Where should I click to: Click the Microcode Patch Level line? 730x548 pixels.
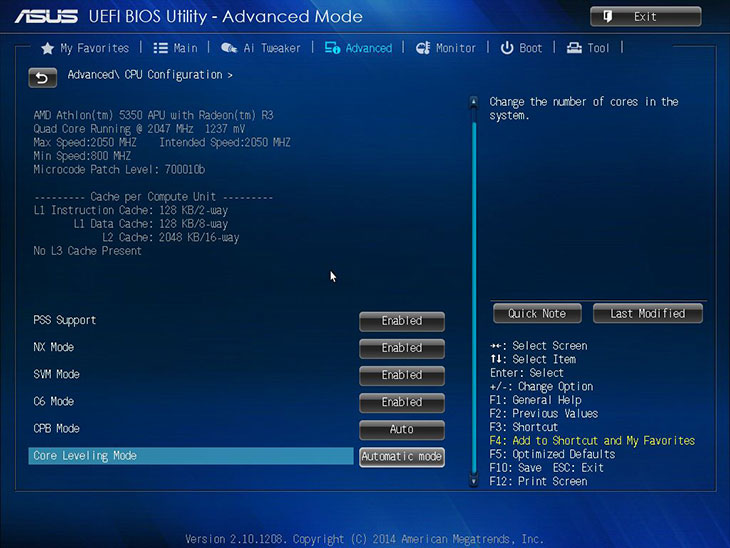point(119,169)
